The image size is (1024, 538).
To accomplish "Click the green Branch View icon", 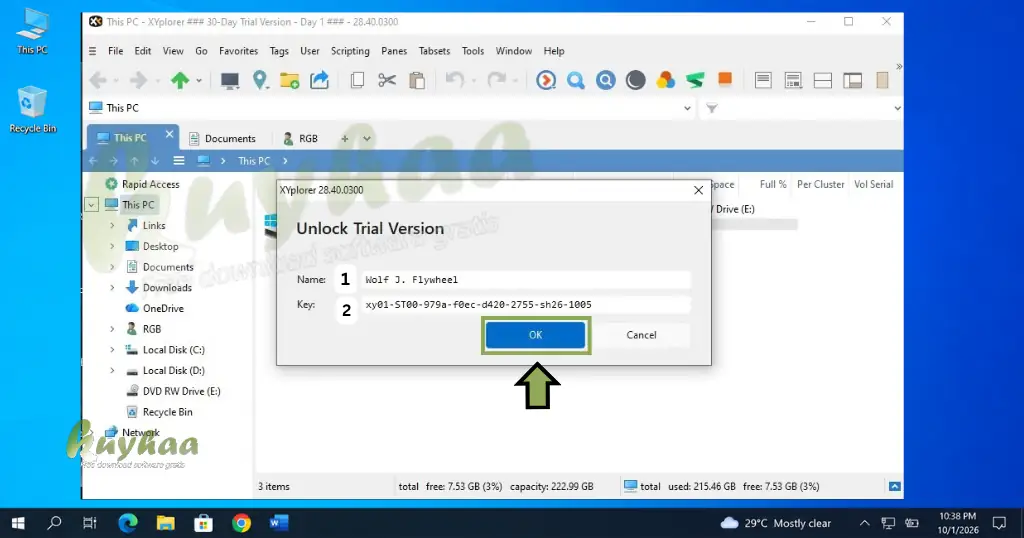I will 695,80.
